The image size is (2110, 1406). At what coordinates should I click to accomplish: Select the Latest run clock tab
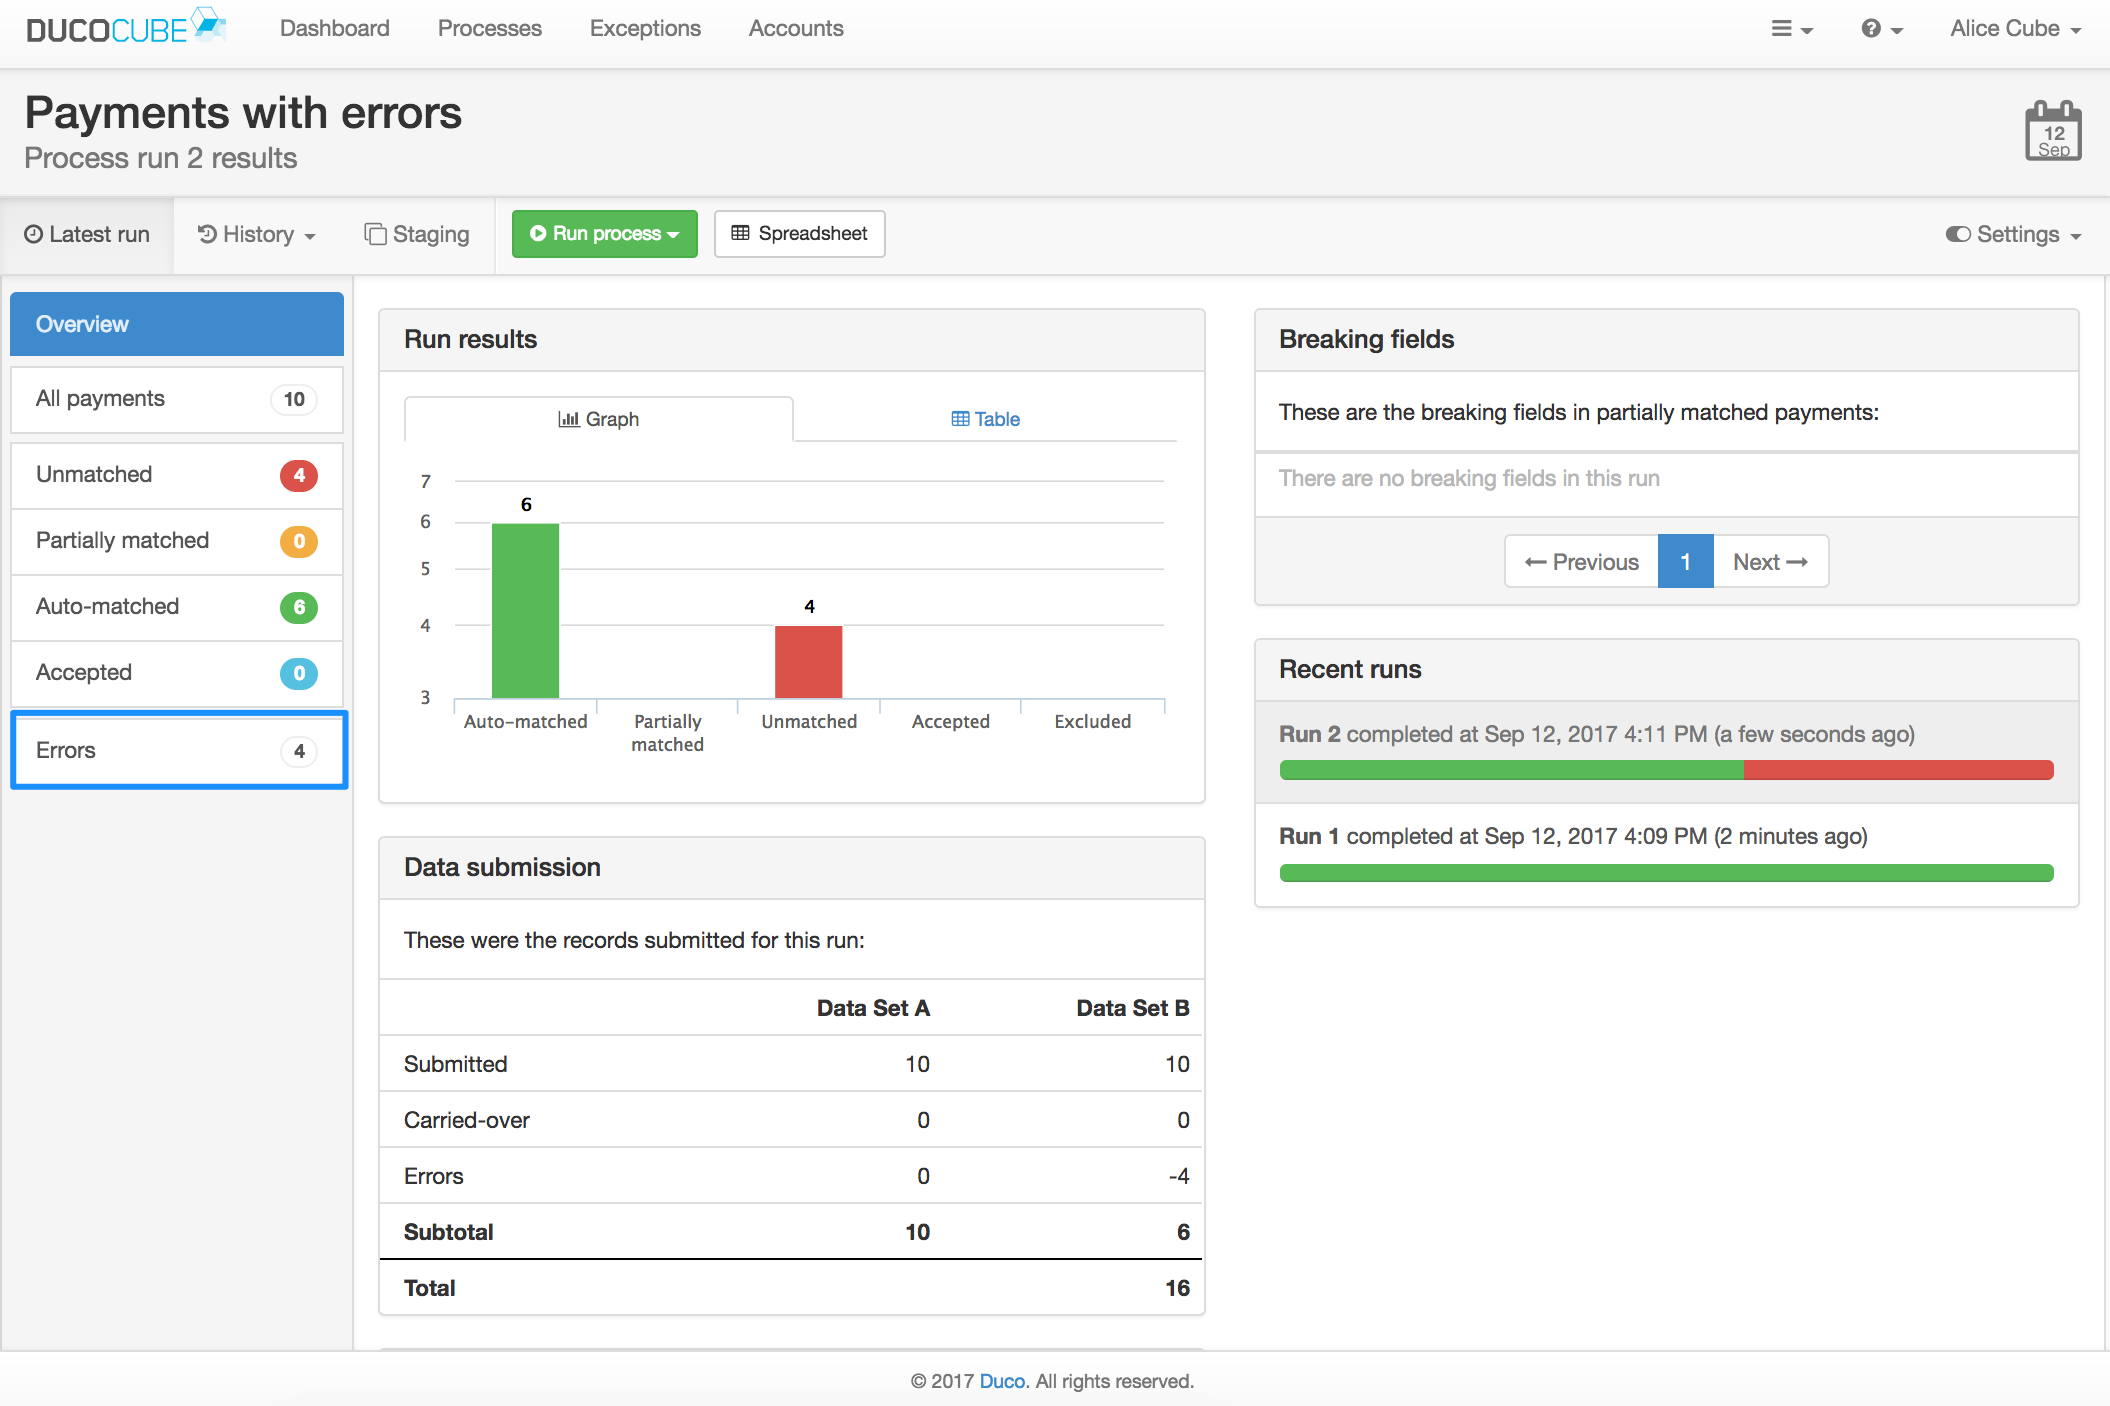click(x=87, y=235)
